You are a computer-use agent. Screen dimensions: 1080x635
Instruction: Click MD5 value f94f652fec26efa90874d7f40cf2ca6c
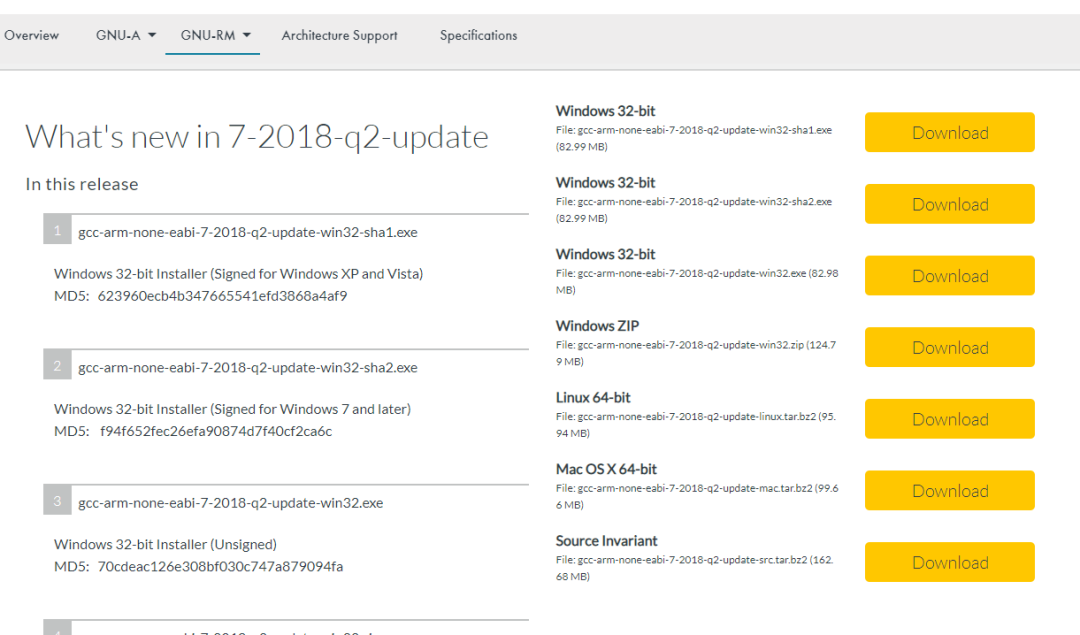point(216,431)
